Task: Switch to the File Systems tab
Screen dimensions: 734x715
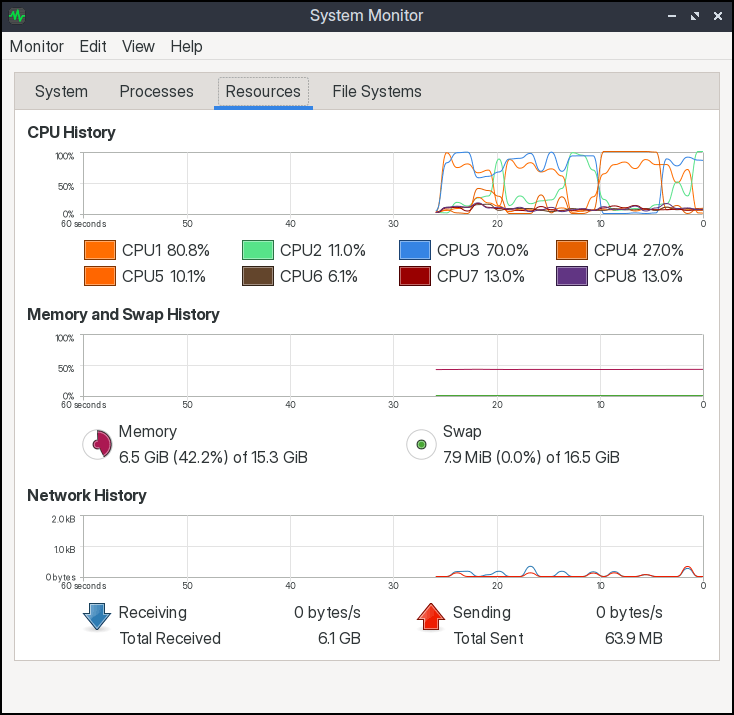Action: point(377,91)
